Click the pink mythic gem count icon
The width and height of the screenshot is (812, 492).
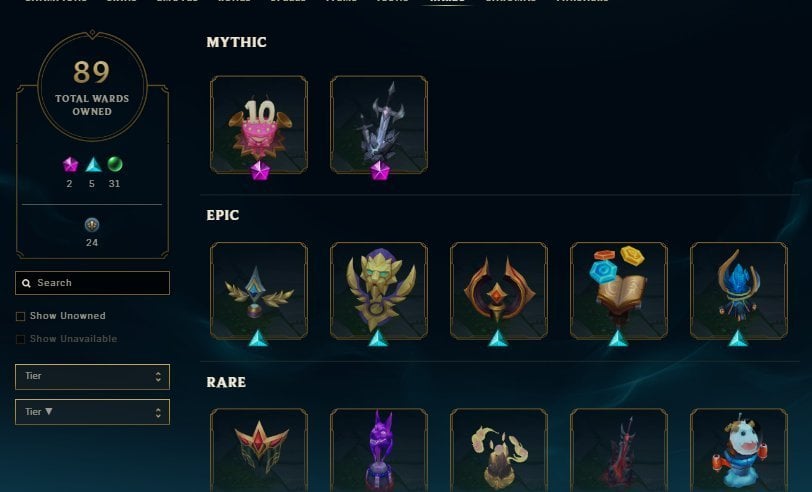pos(70,165)
